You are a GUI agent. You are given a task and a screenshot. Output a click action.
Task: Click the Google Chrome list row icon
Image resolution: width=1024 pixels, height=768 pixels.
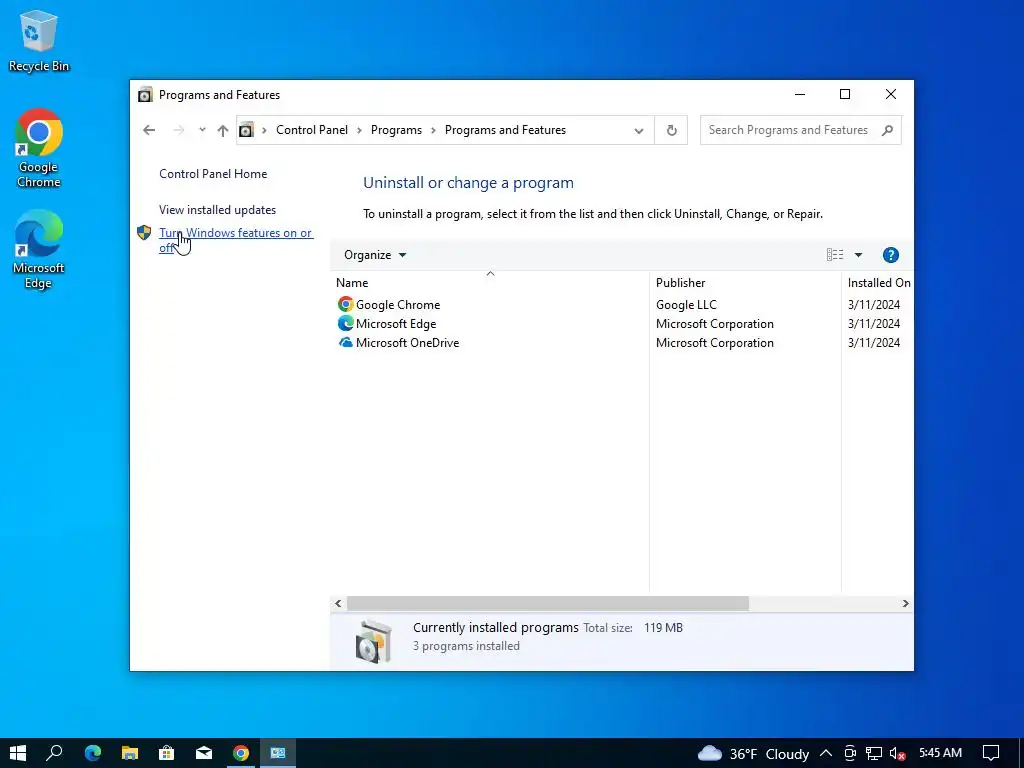tap(345, 304)
